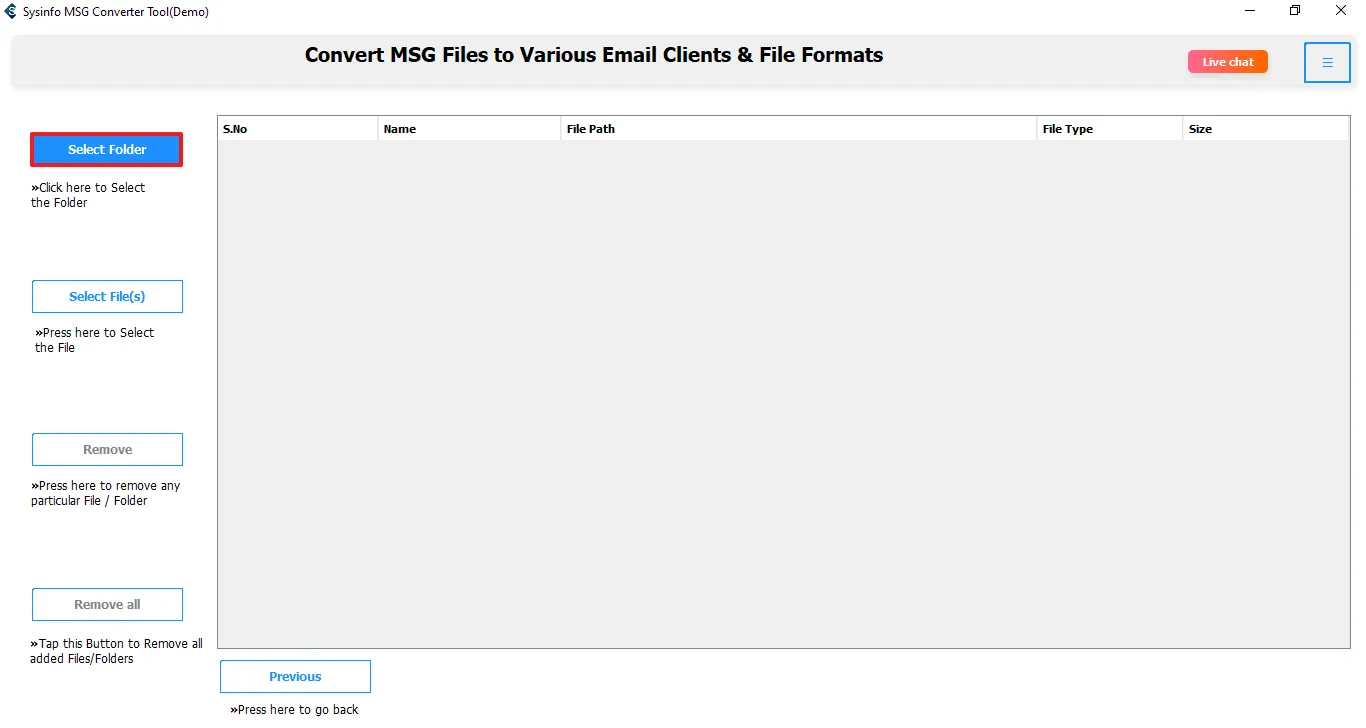Click the Remove button

[x=107, y=450]
